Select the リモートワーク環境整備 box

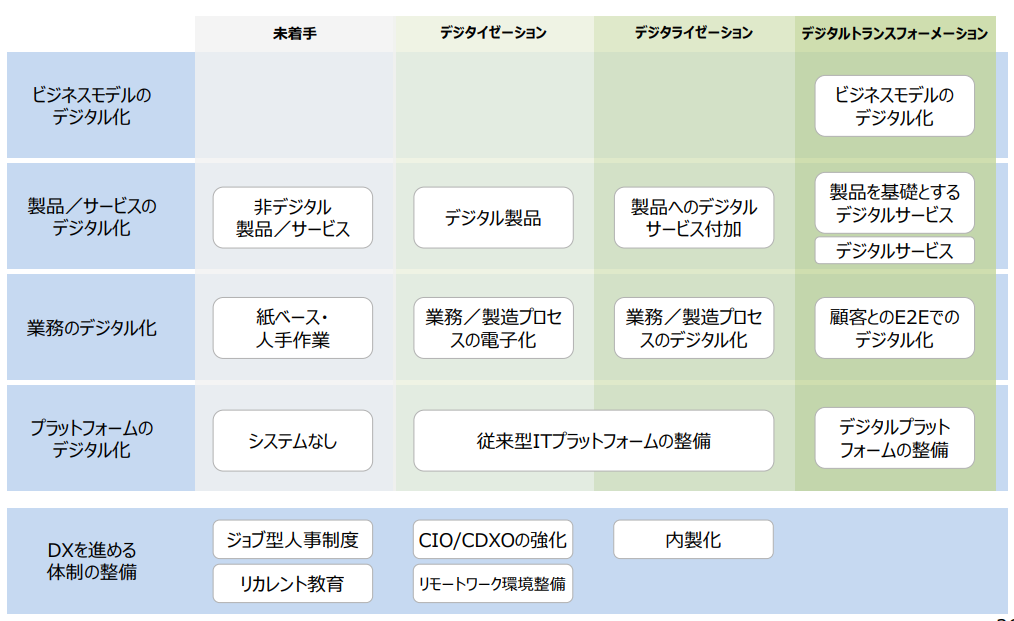493,584
